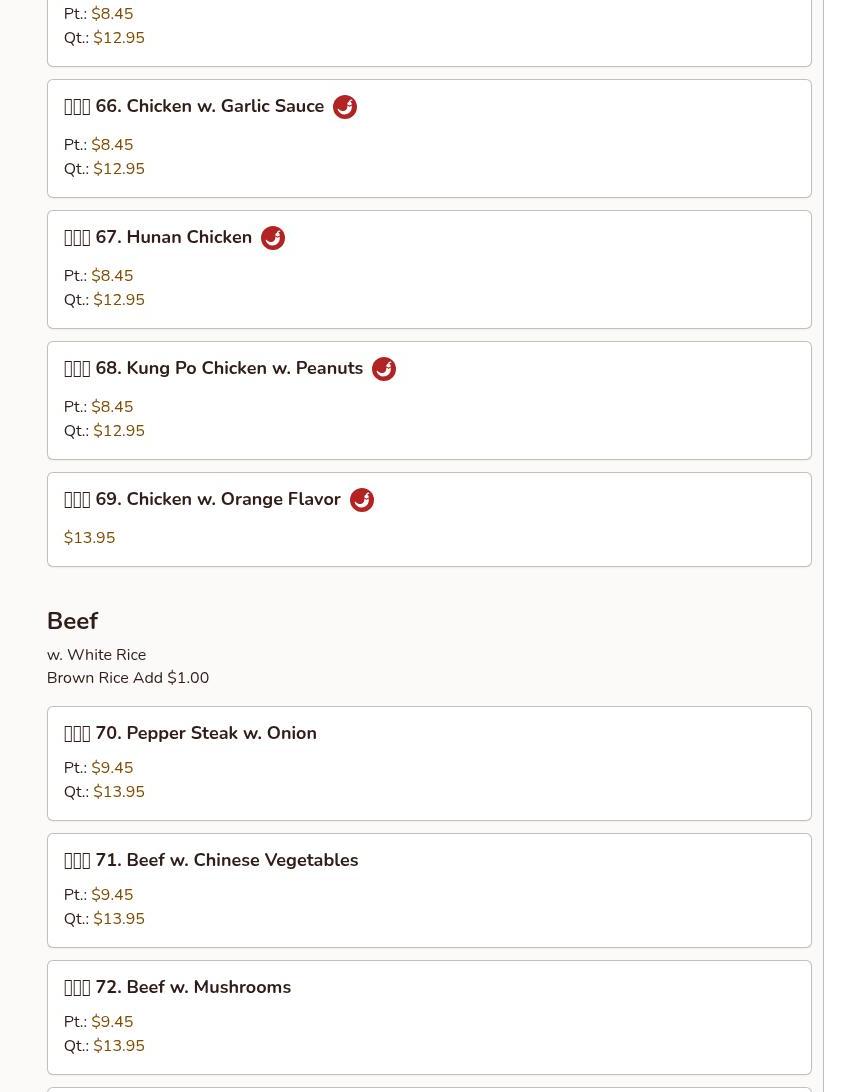Click the spicy icon beside Chicken w. Garlic Sauce
The width and height of the screenshot is (844, 1092).
345,107
